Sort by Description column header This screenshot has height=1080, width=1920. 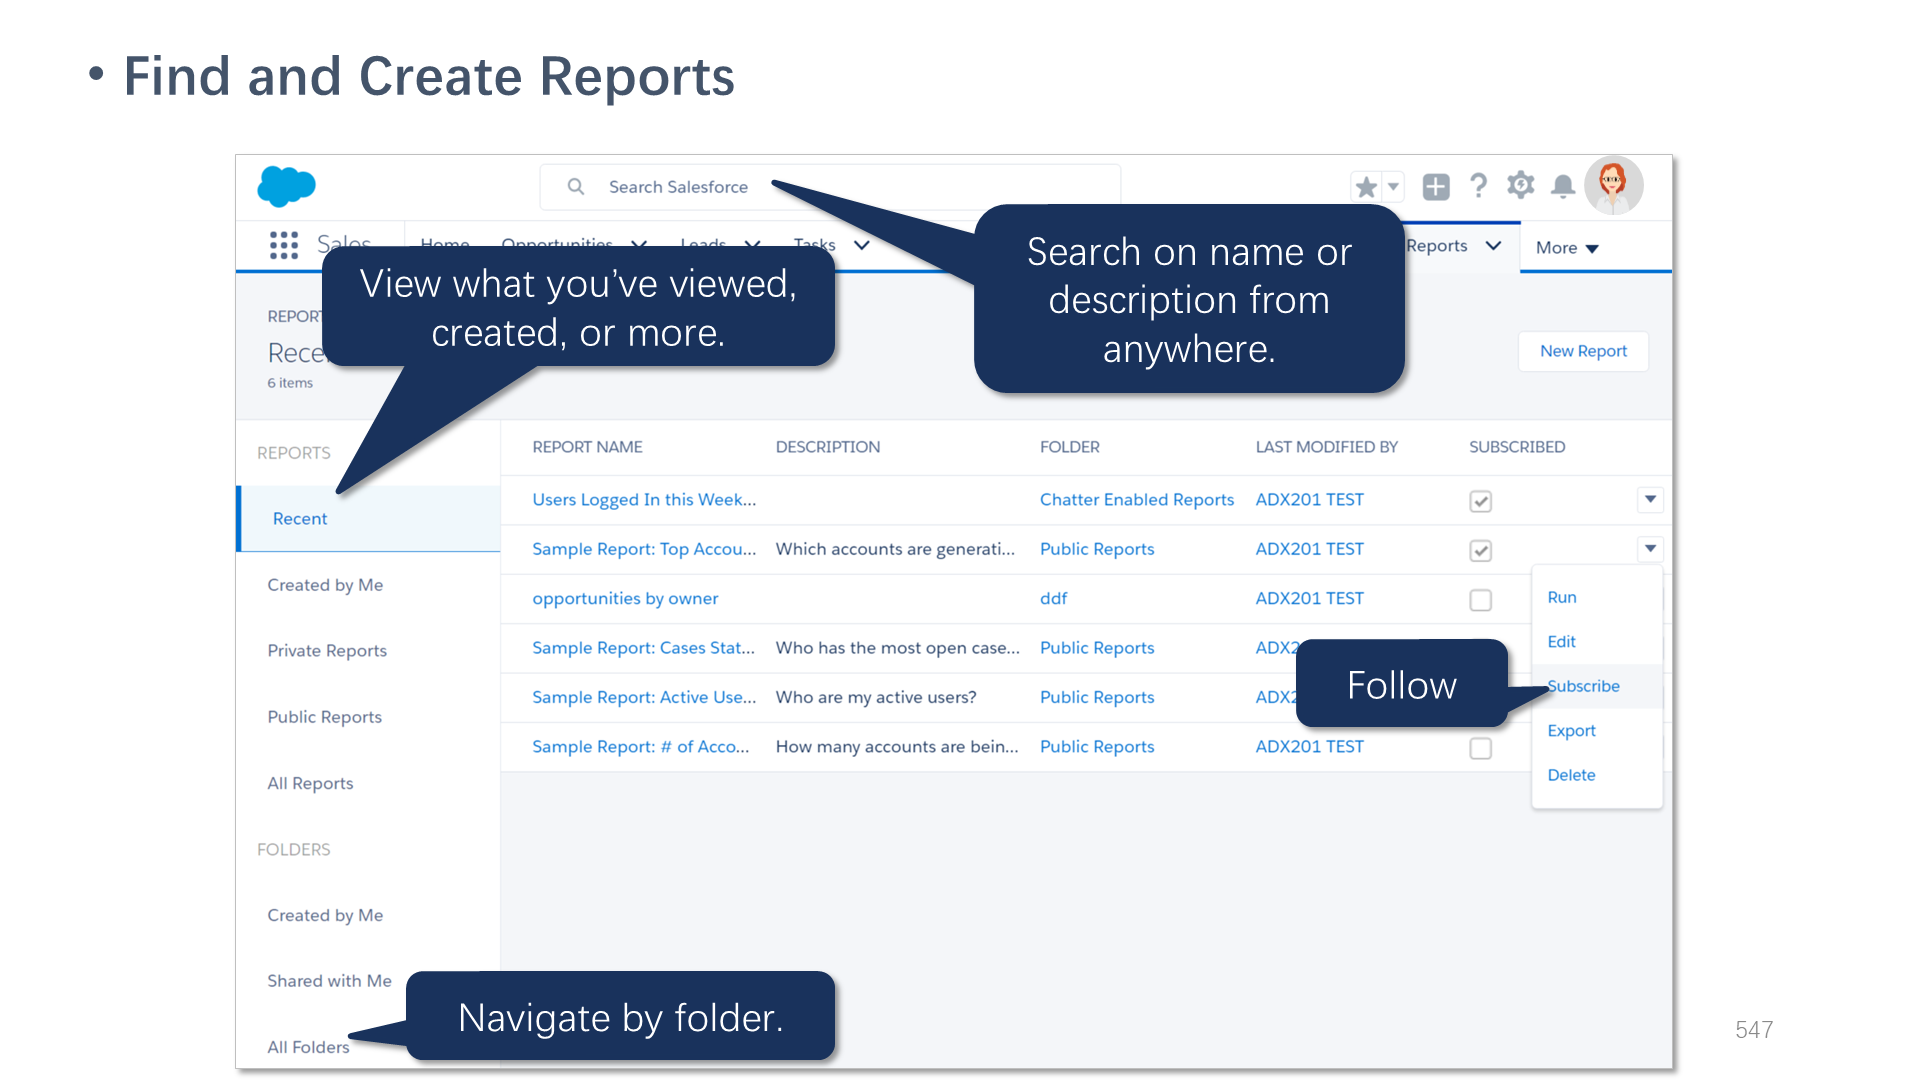pos(828,447)
